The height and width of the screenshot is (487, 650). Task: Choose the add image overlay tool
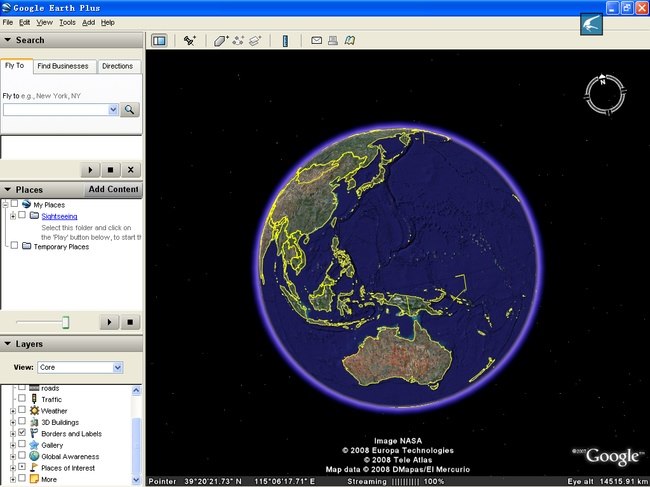click(255, 41)
